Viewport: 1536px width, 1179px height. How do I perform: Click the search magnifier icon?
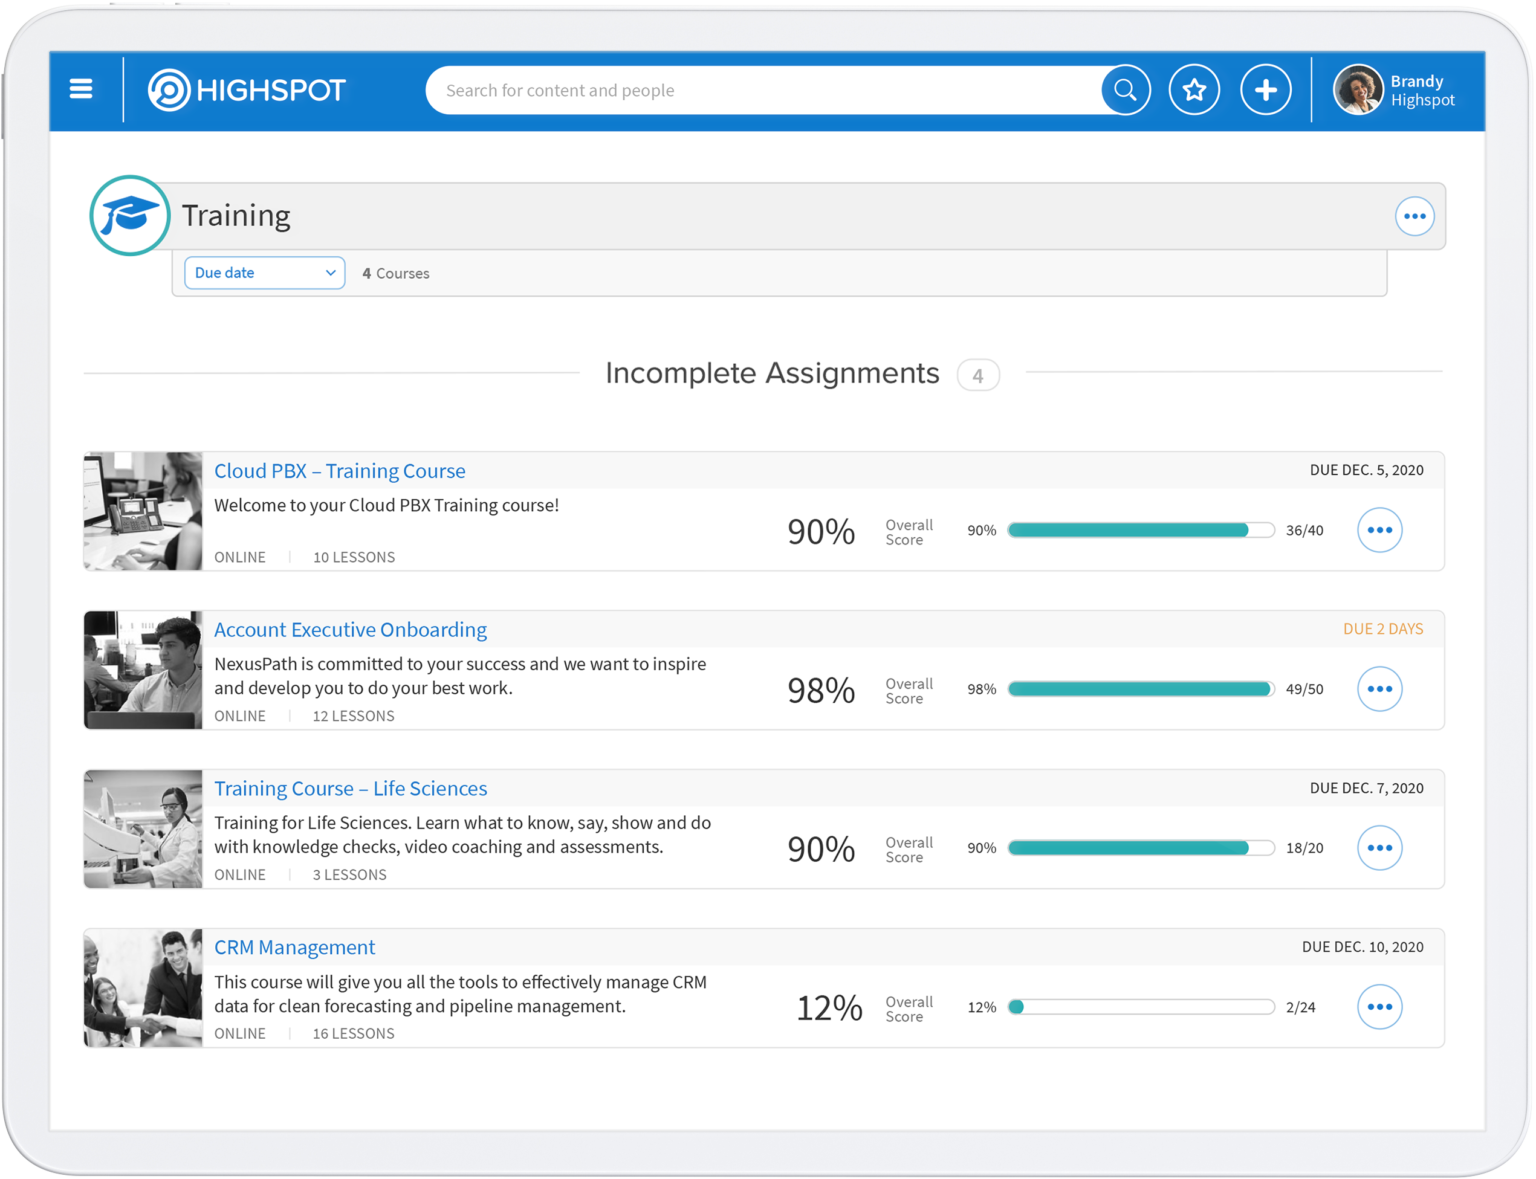(1125, 90)
